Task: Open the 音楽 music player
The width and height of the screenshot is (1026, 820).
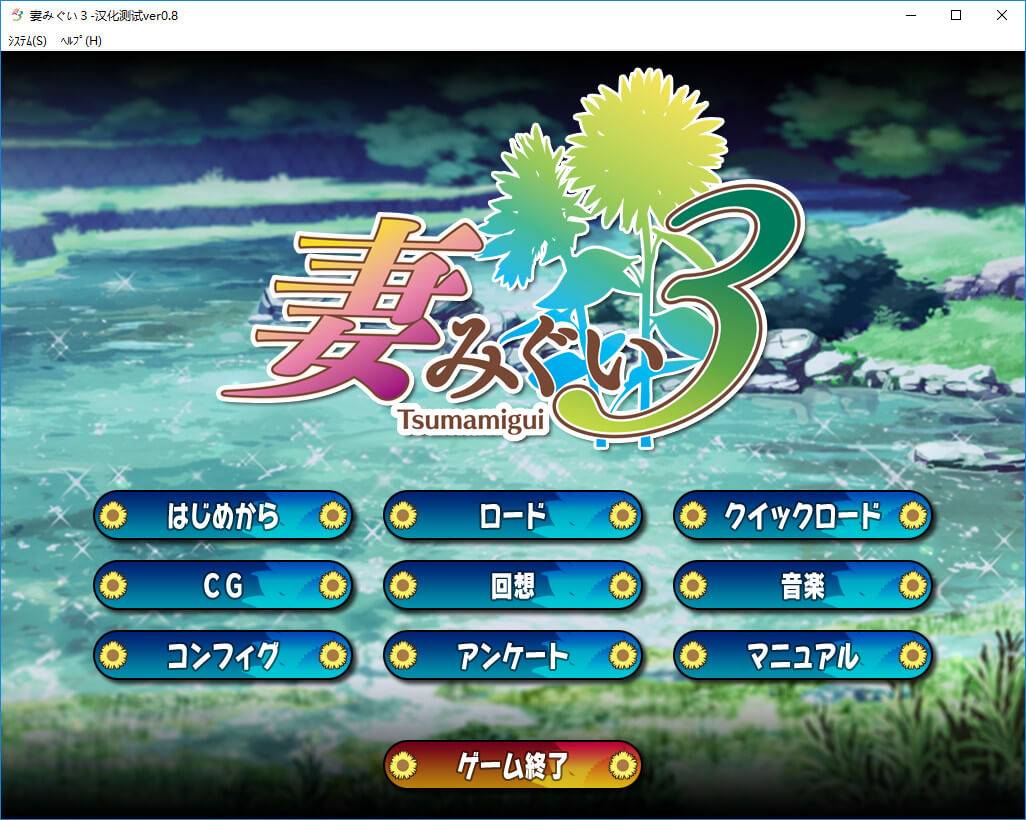Action: 803,586
